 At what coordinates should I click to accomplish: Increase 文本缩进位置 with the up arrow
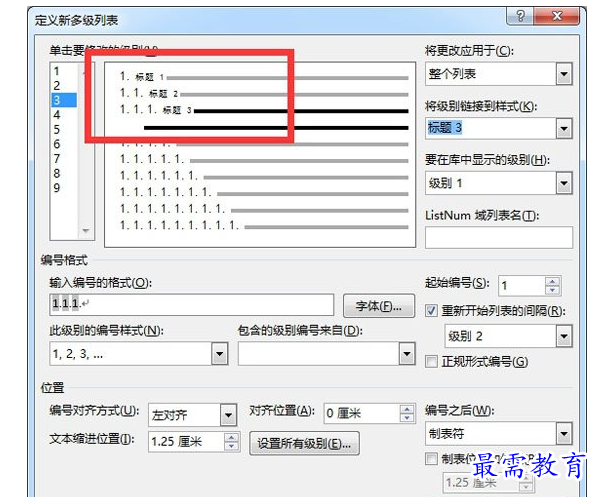click(231, 438)
